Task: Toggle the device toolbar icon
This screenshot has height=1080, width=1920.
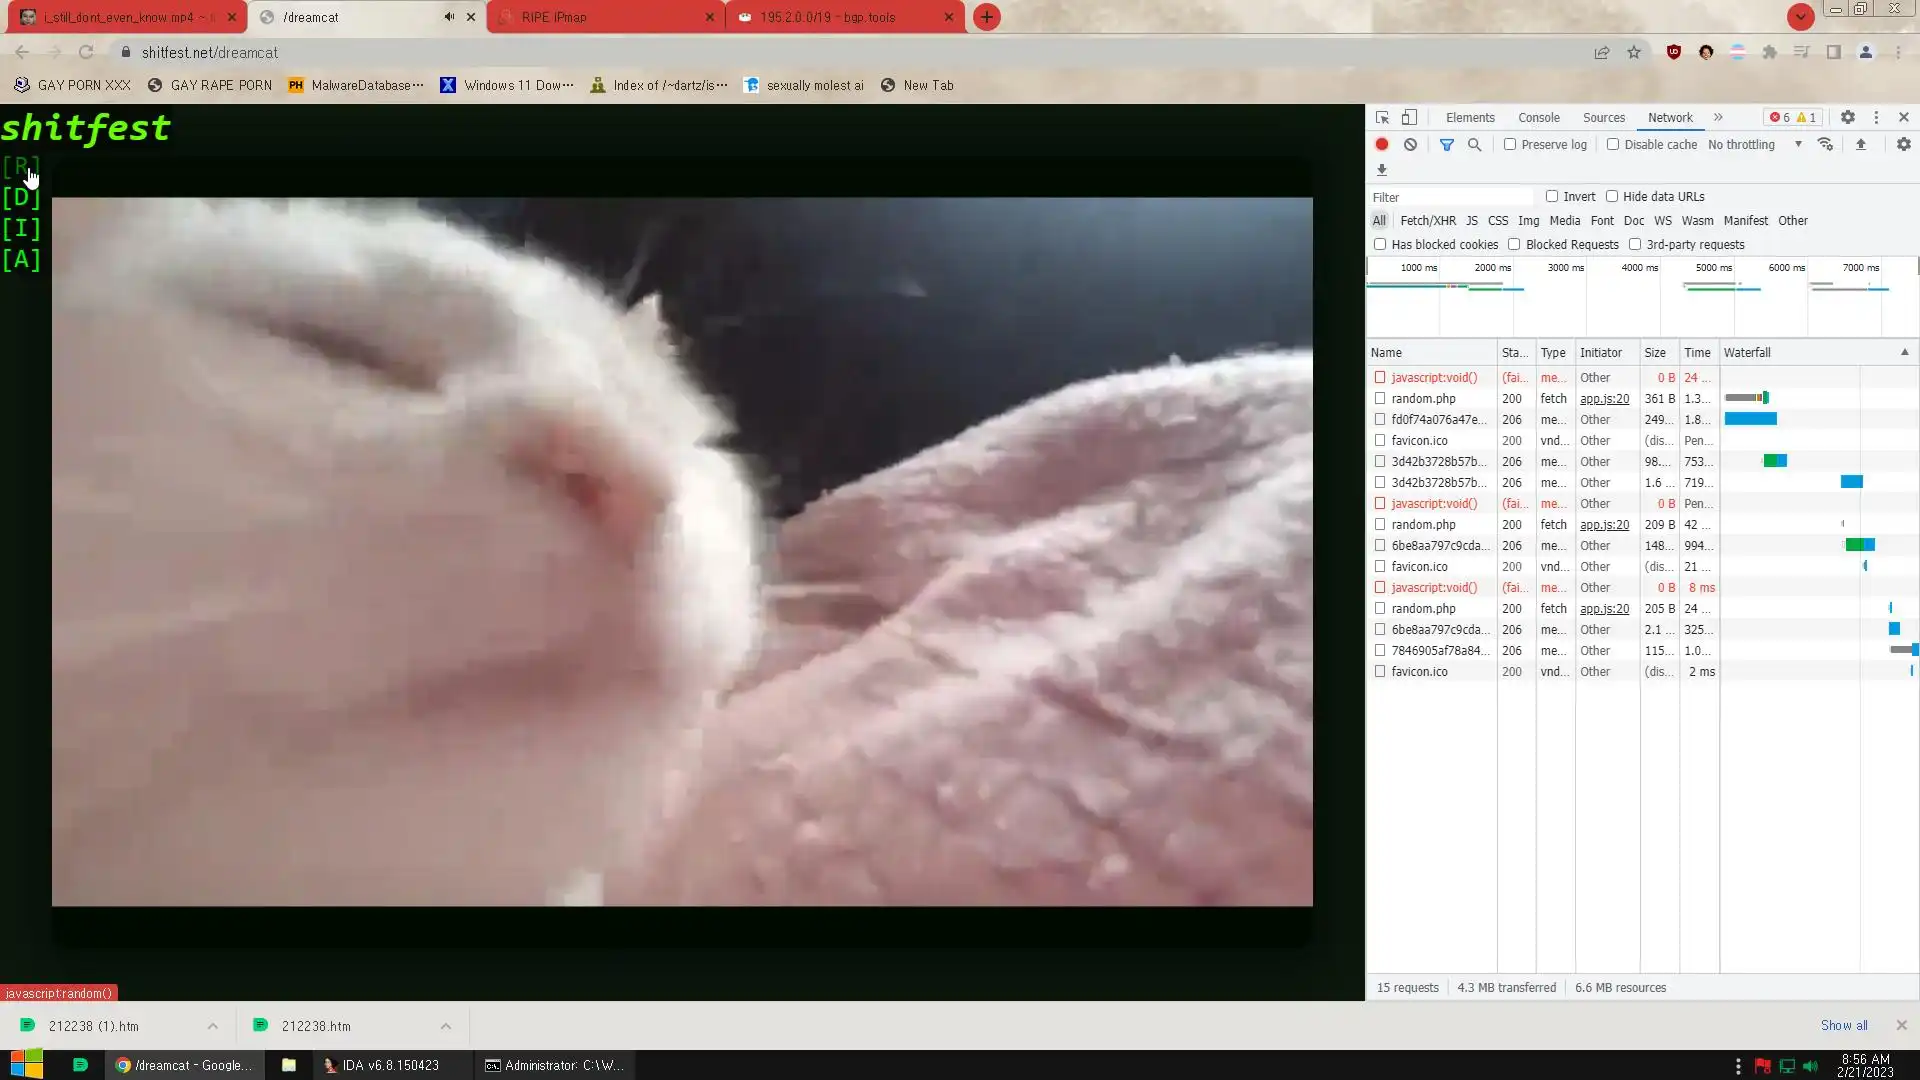Action: pos(1409,117)
